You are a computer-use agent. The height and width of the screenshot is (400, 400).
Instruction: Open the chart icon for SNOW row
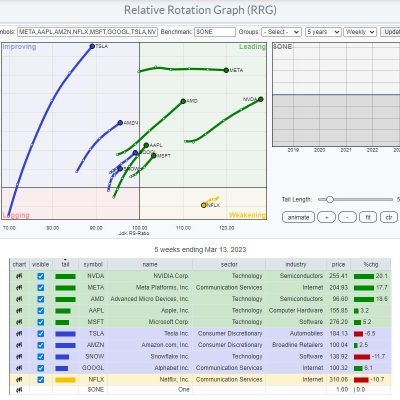19,357
